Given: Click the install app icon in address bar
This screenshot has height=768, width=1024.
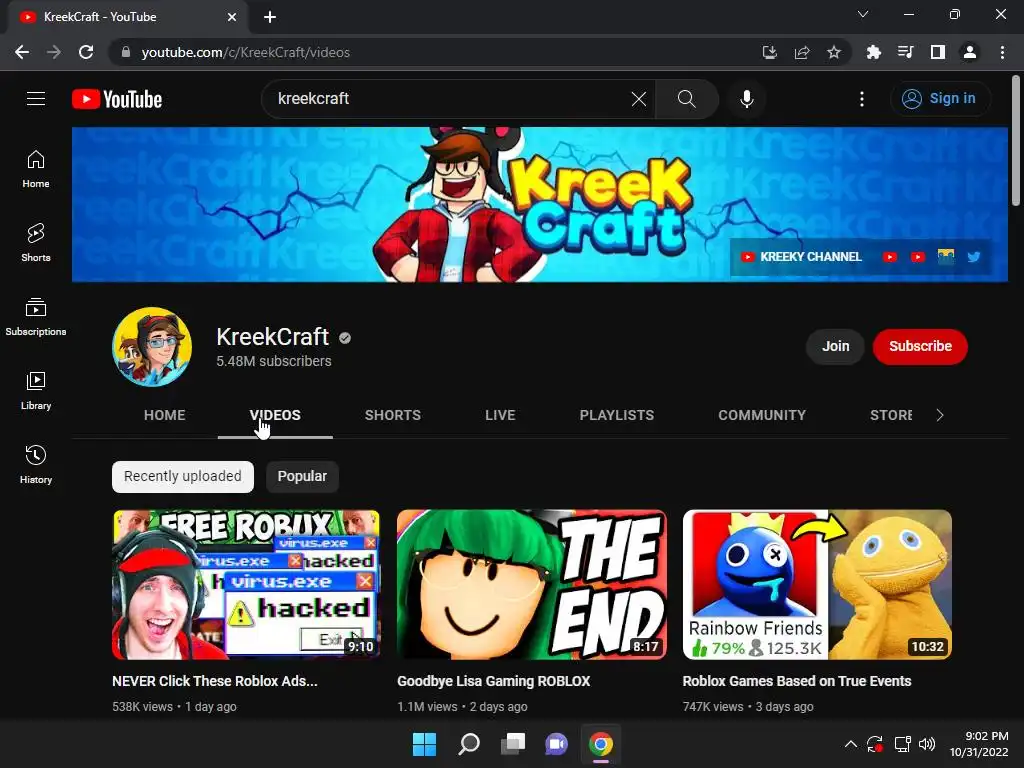Looking at the screenshot, I should pyautogui.click(x=770, y=52).
